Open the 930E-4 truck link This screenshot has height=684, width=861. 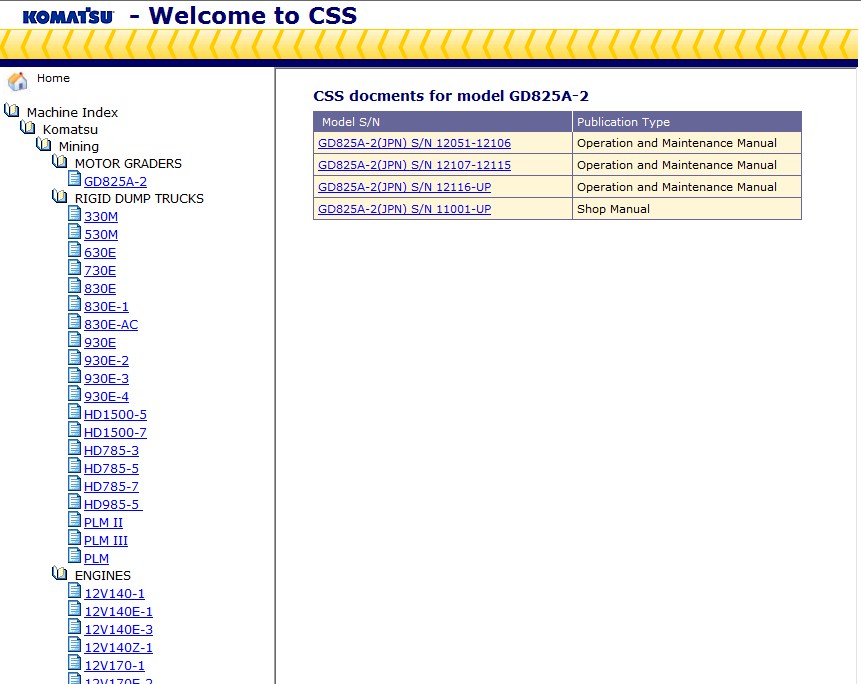click(x=107, y=396)
